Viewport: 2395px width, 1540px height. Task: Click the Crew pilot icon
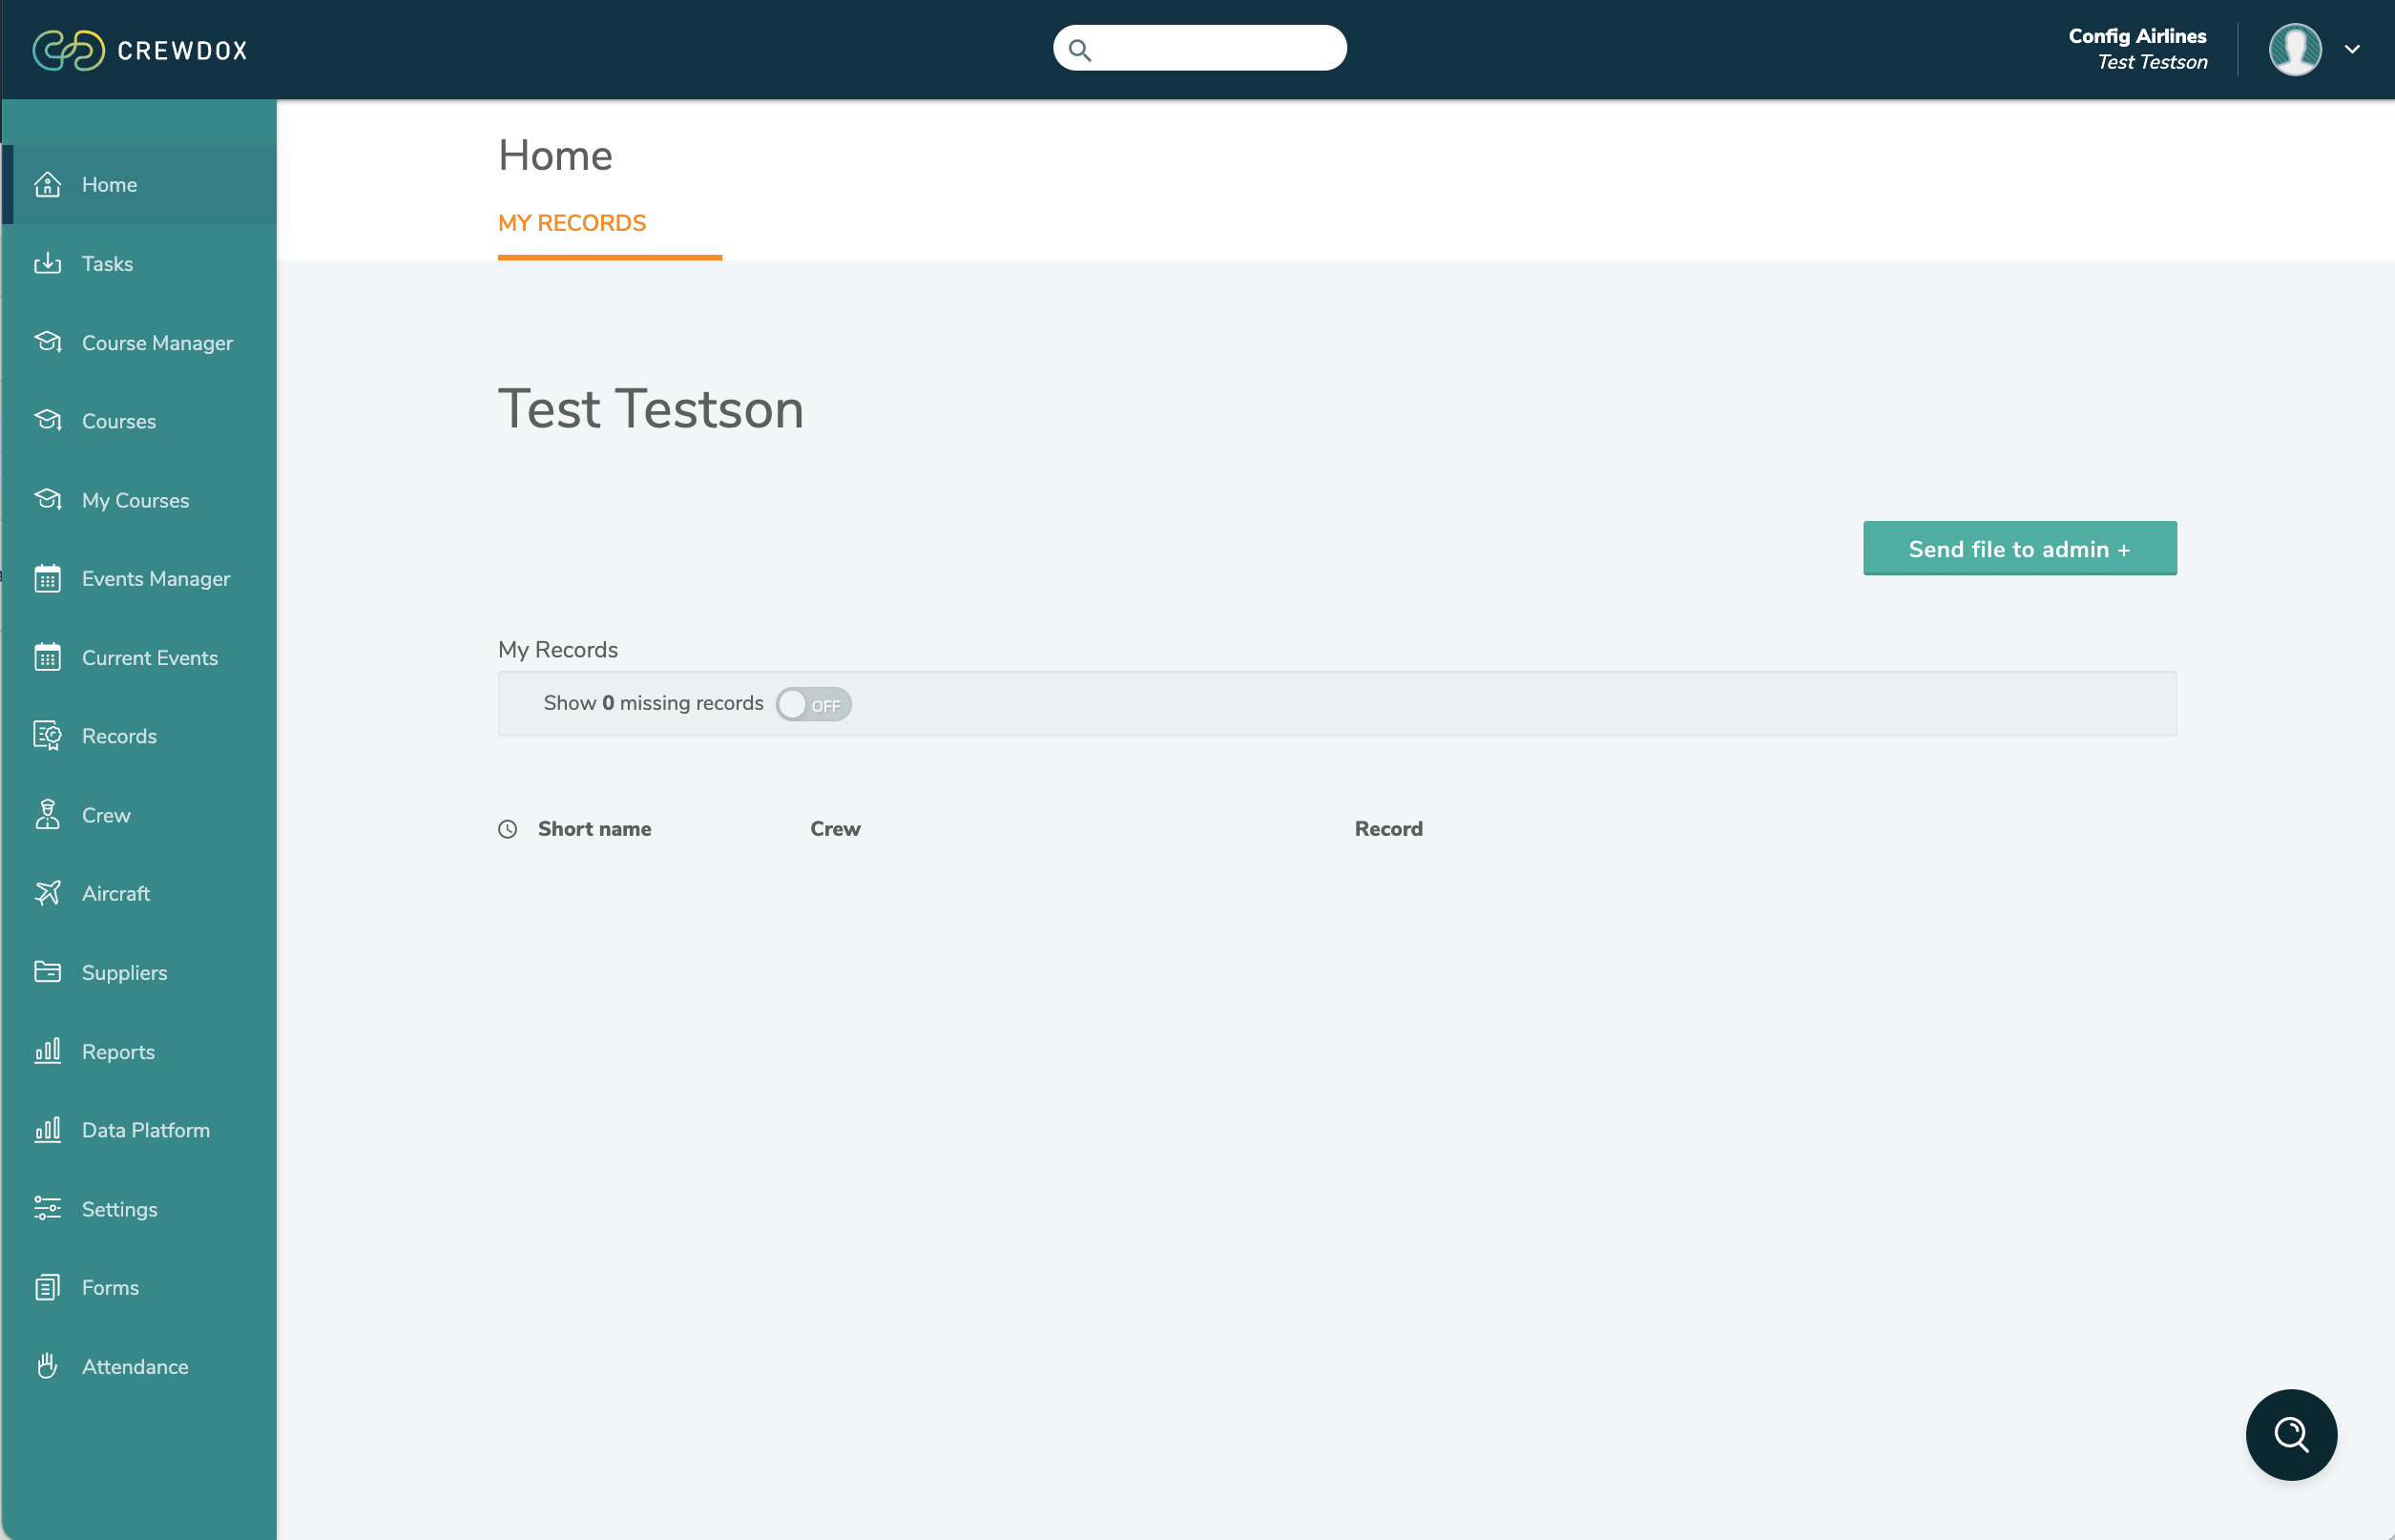[47, 815]
